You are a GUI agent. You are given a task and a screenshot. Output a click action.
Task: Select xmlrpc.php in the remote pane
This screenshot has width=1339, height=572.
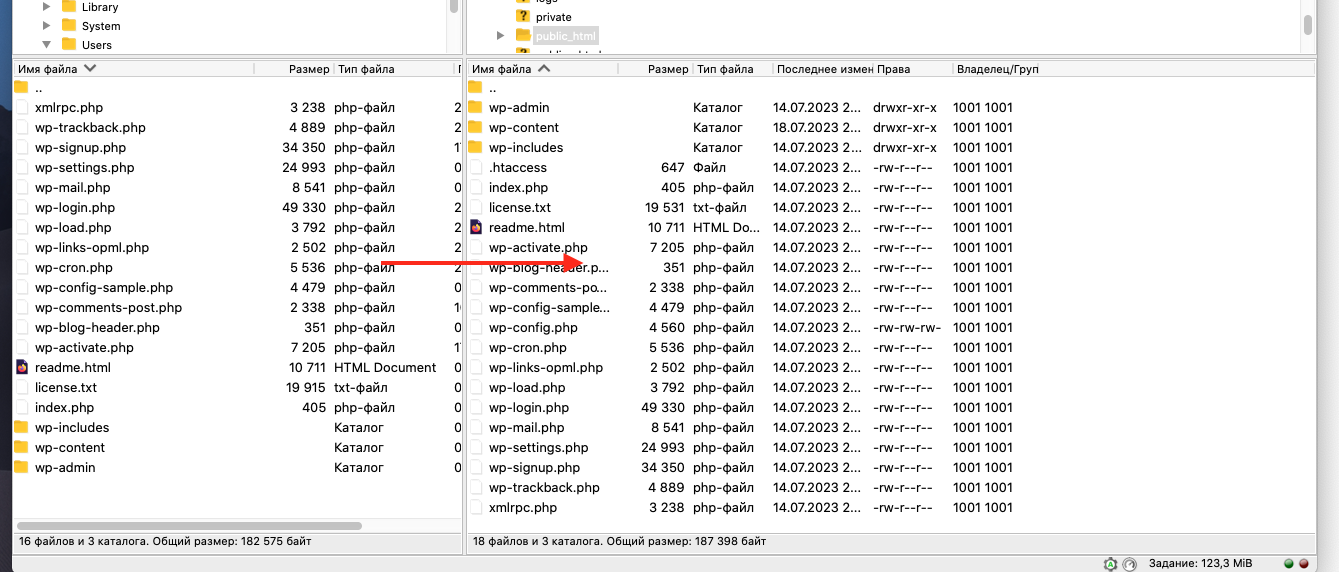pyautogui.click(x=523, y=507)
